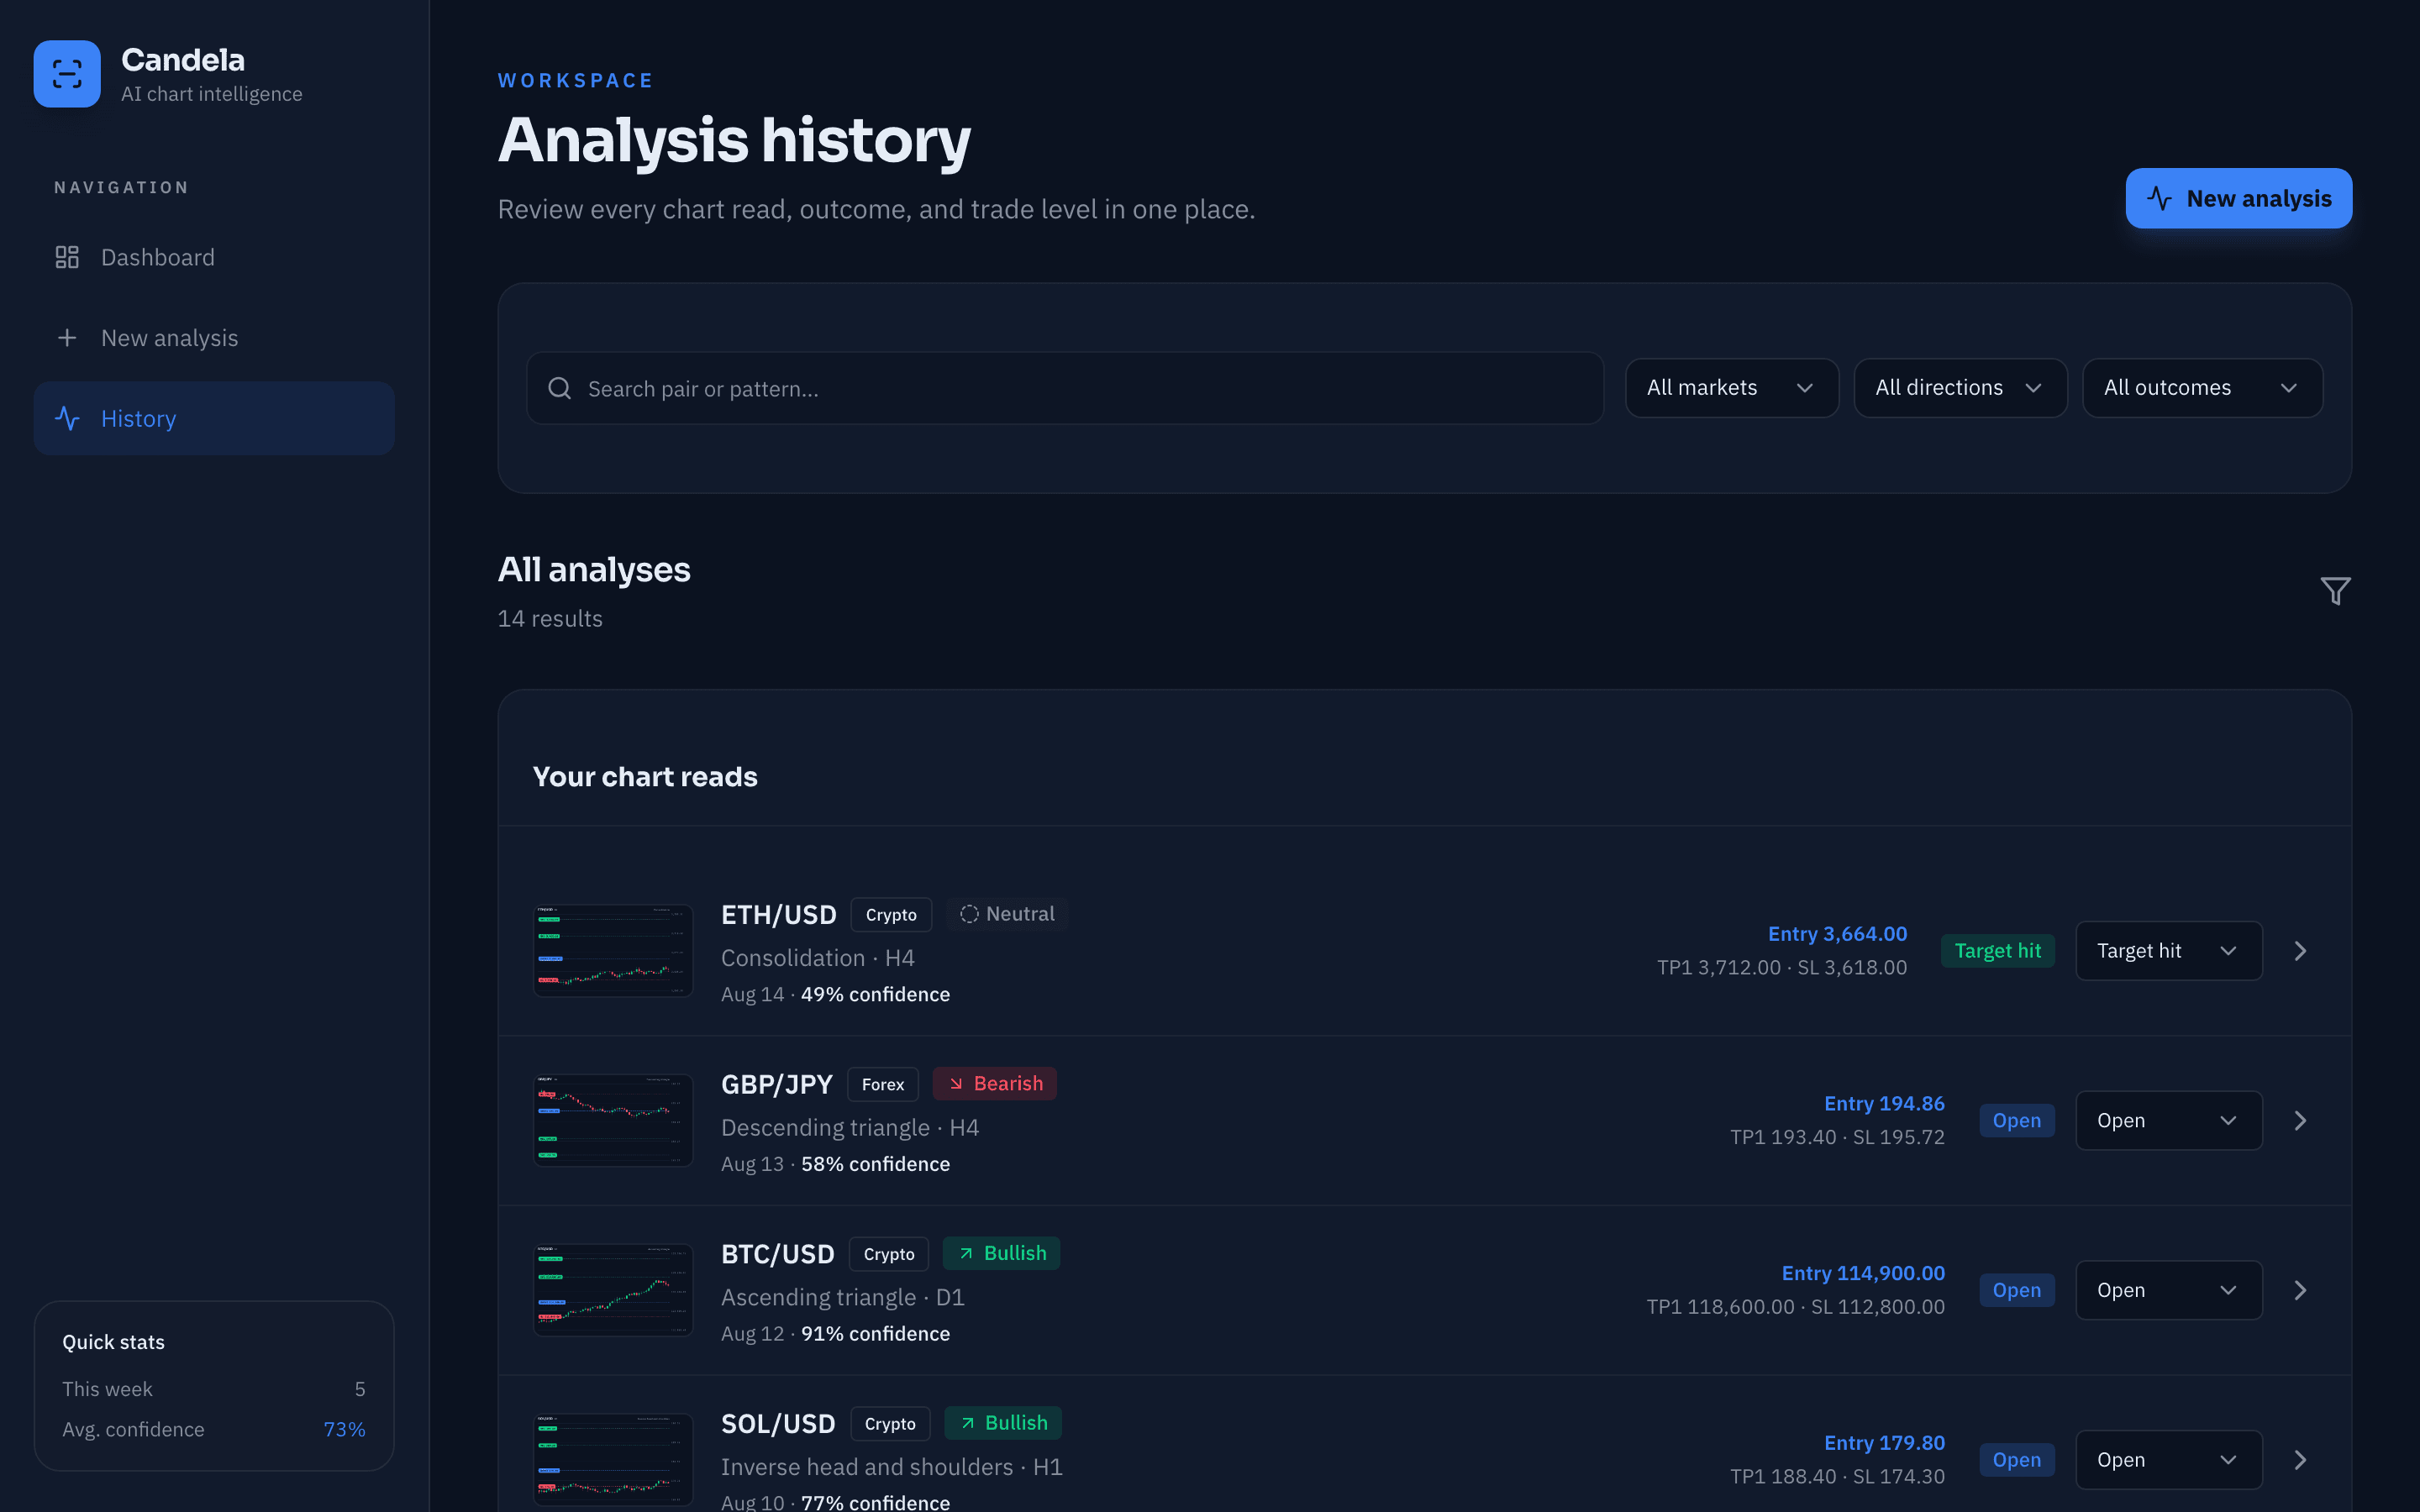
Task: Click the blue New analysis button
Action: pyautogui.click(x=2238, y=198)
